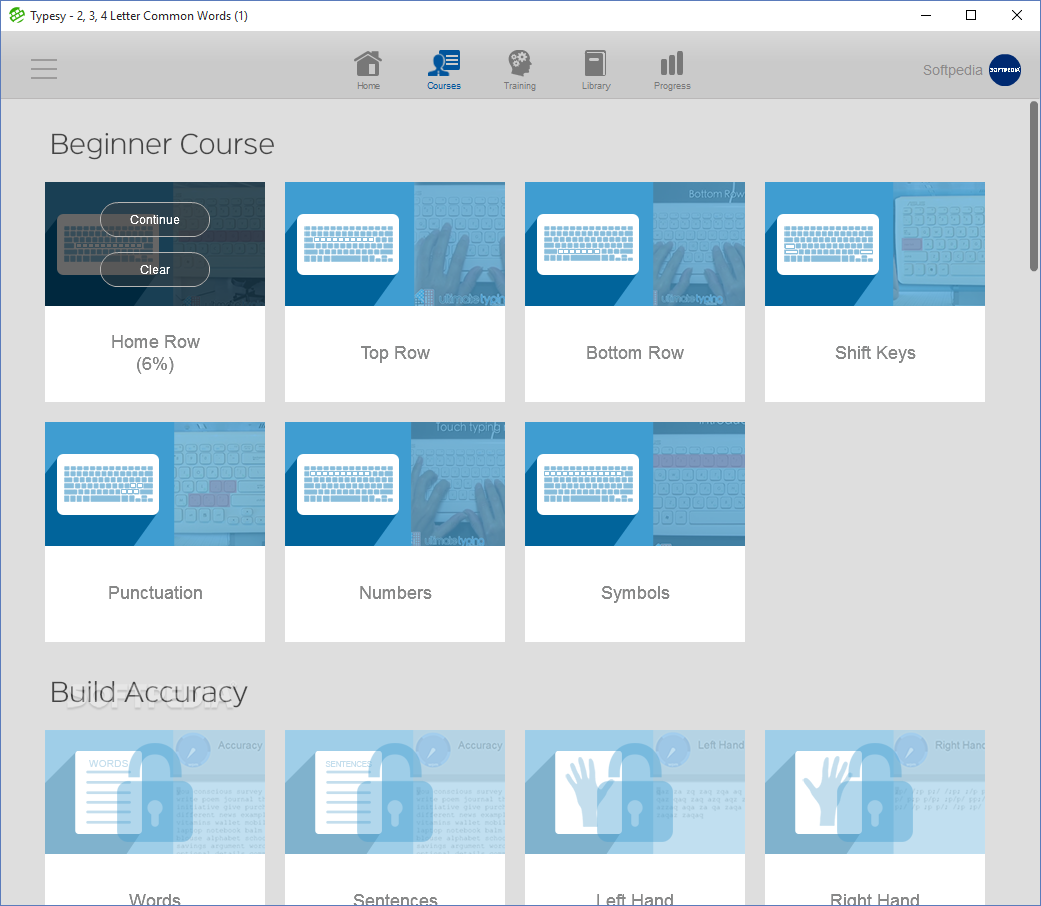The height and width of the screenshot is (906, 1041).
Task: Clear Home Row course progress
Action: pos(155,269)
